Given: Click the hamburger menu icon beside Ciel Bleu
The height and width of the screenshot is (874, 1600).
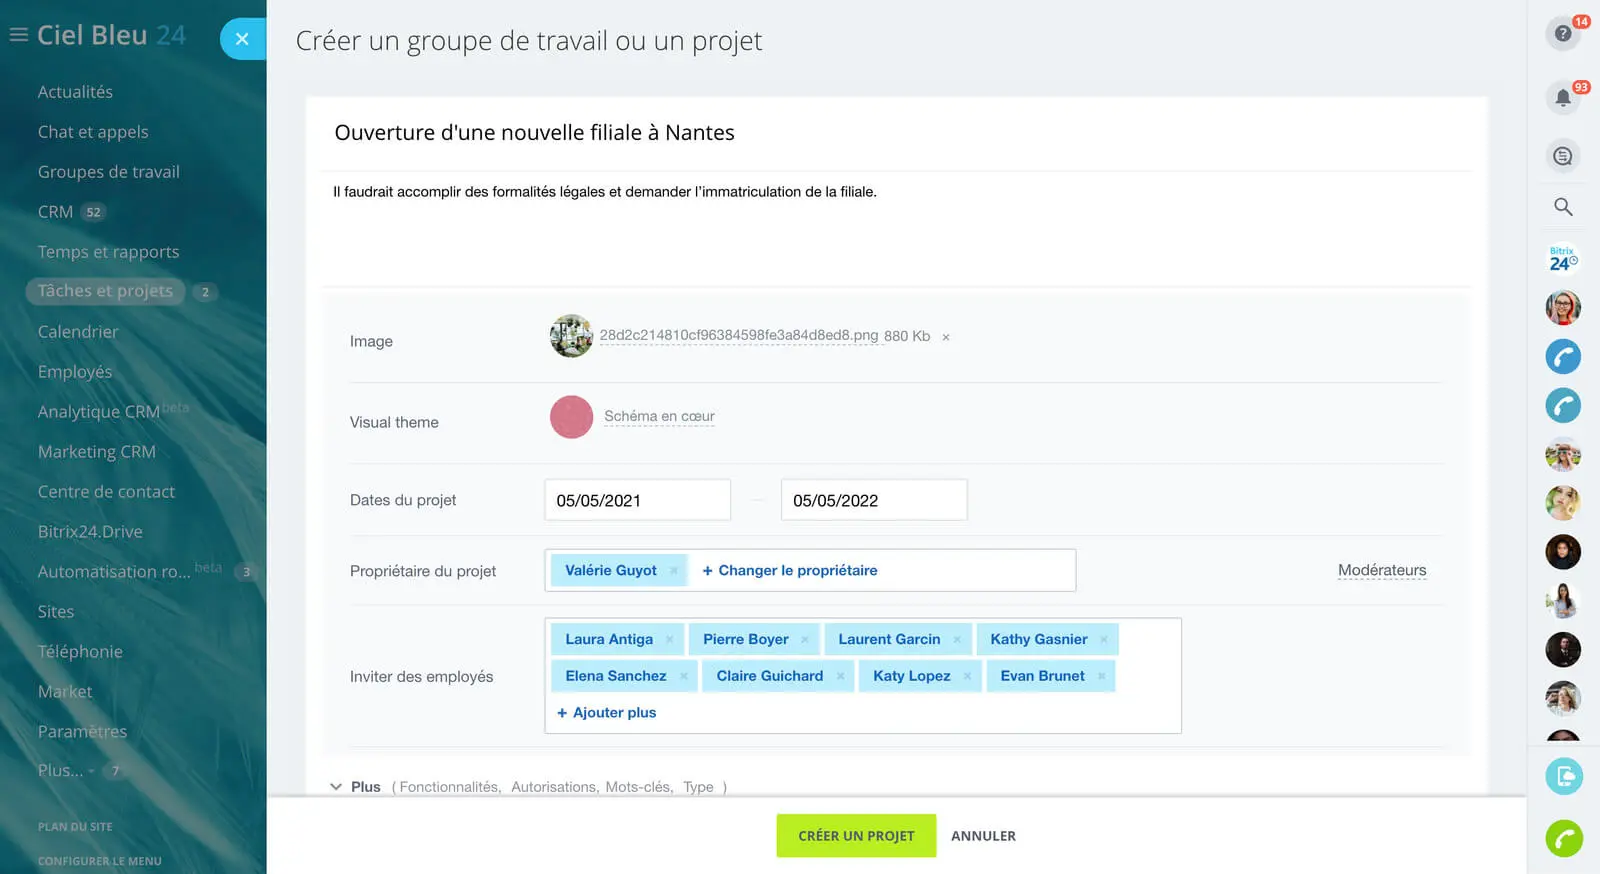Looking at the screenshot, I should click(x=18, y=35).
